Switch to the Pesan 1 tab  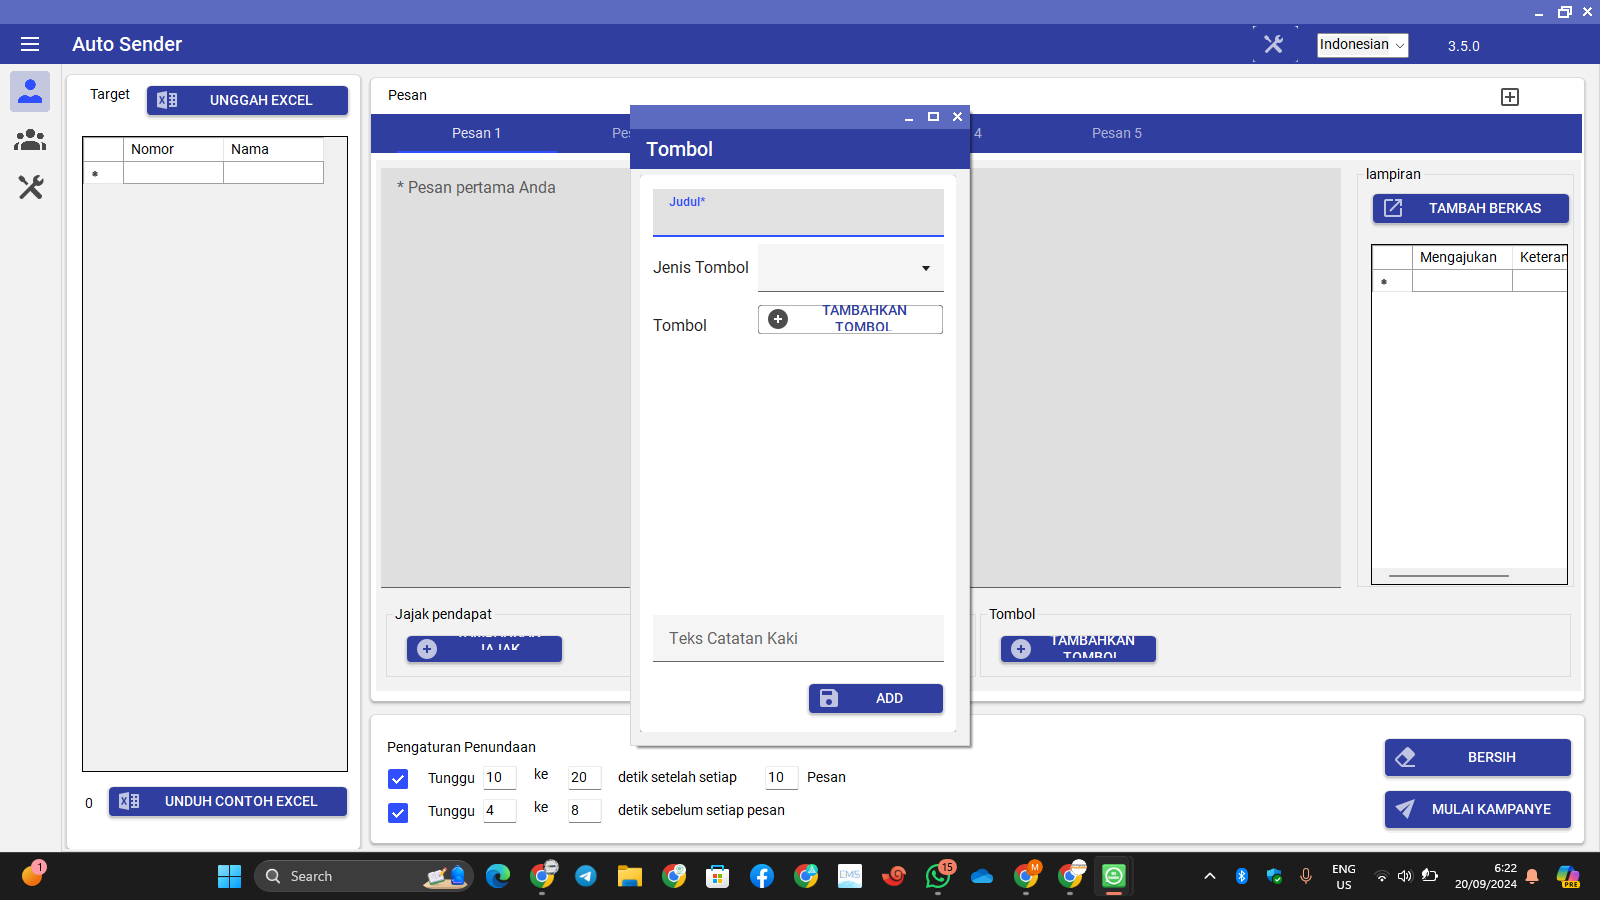click(x=476, y=133)
